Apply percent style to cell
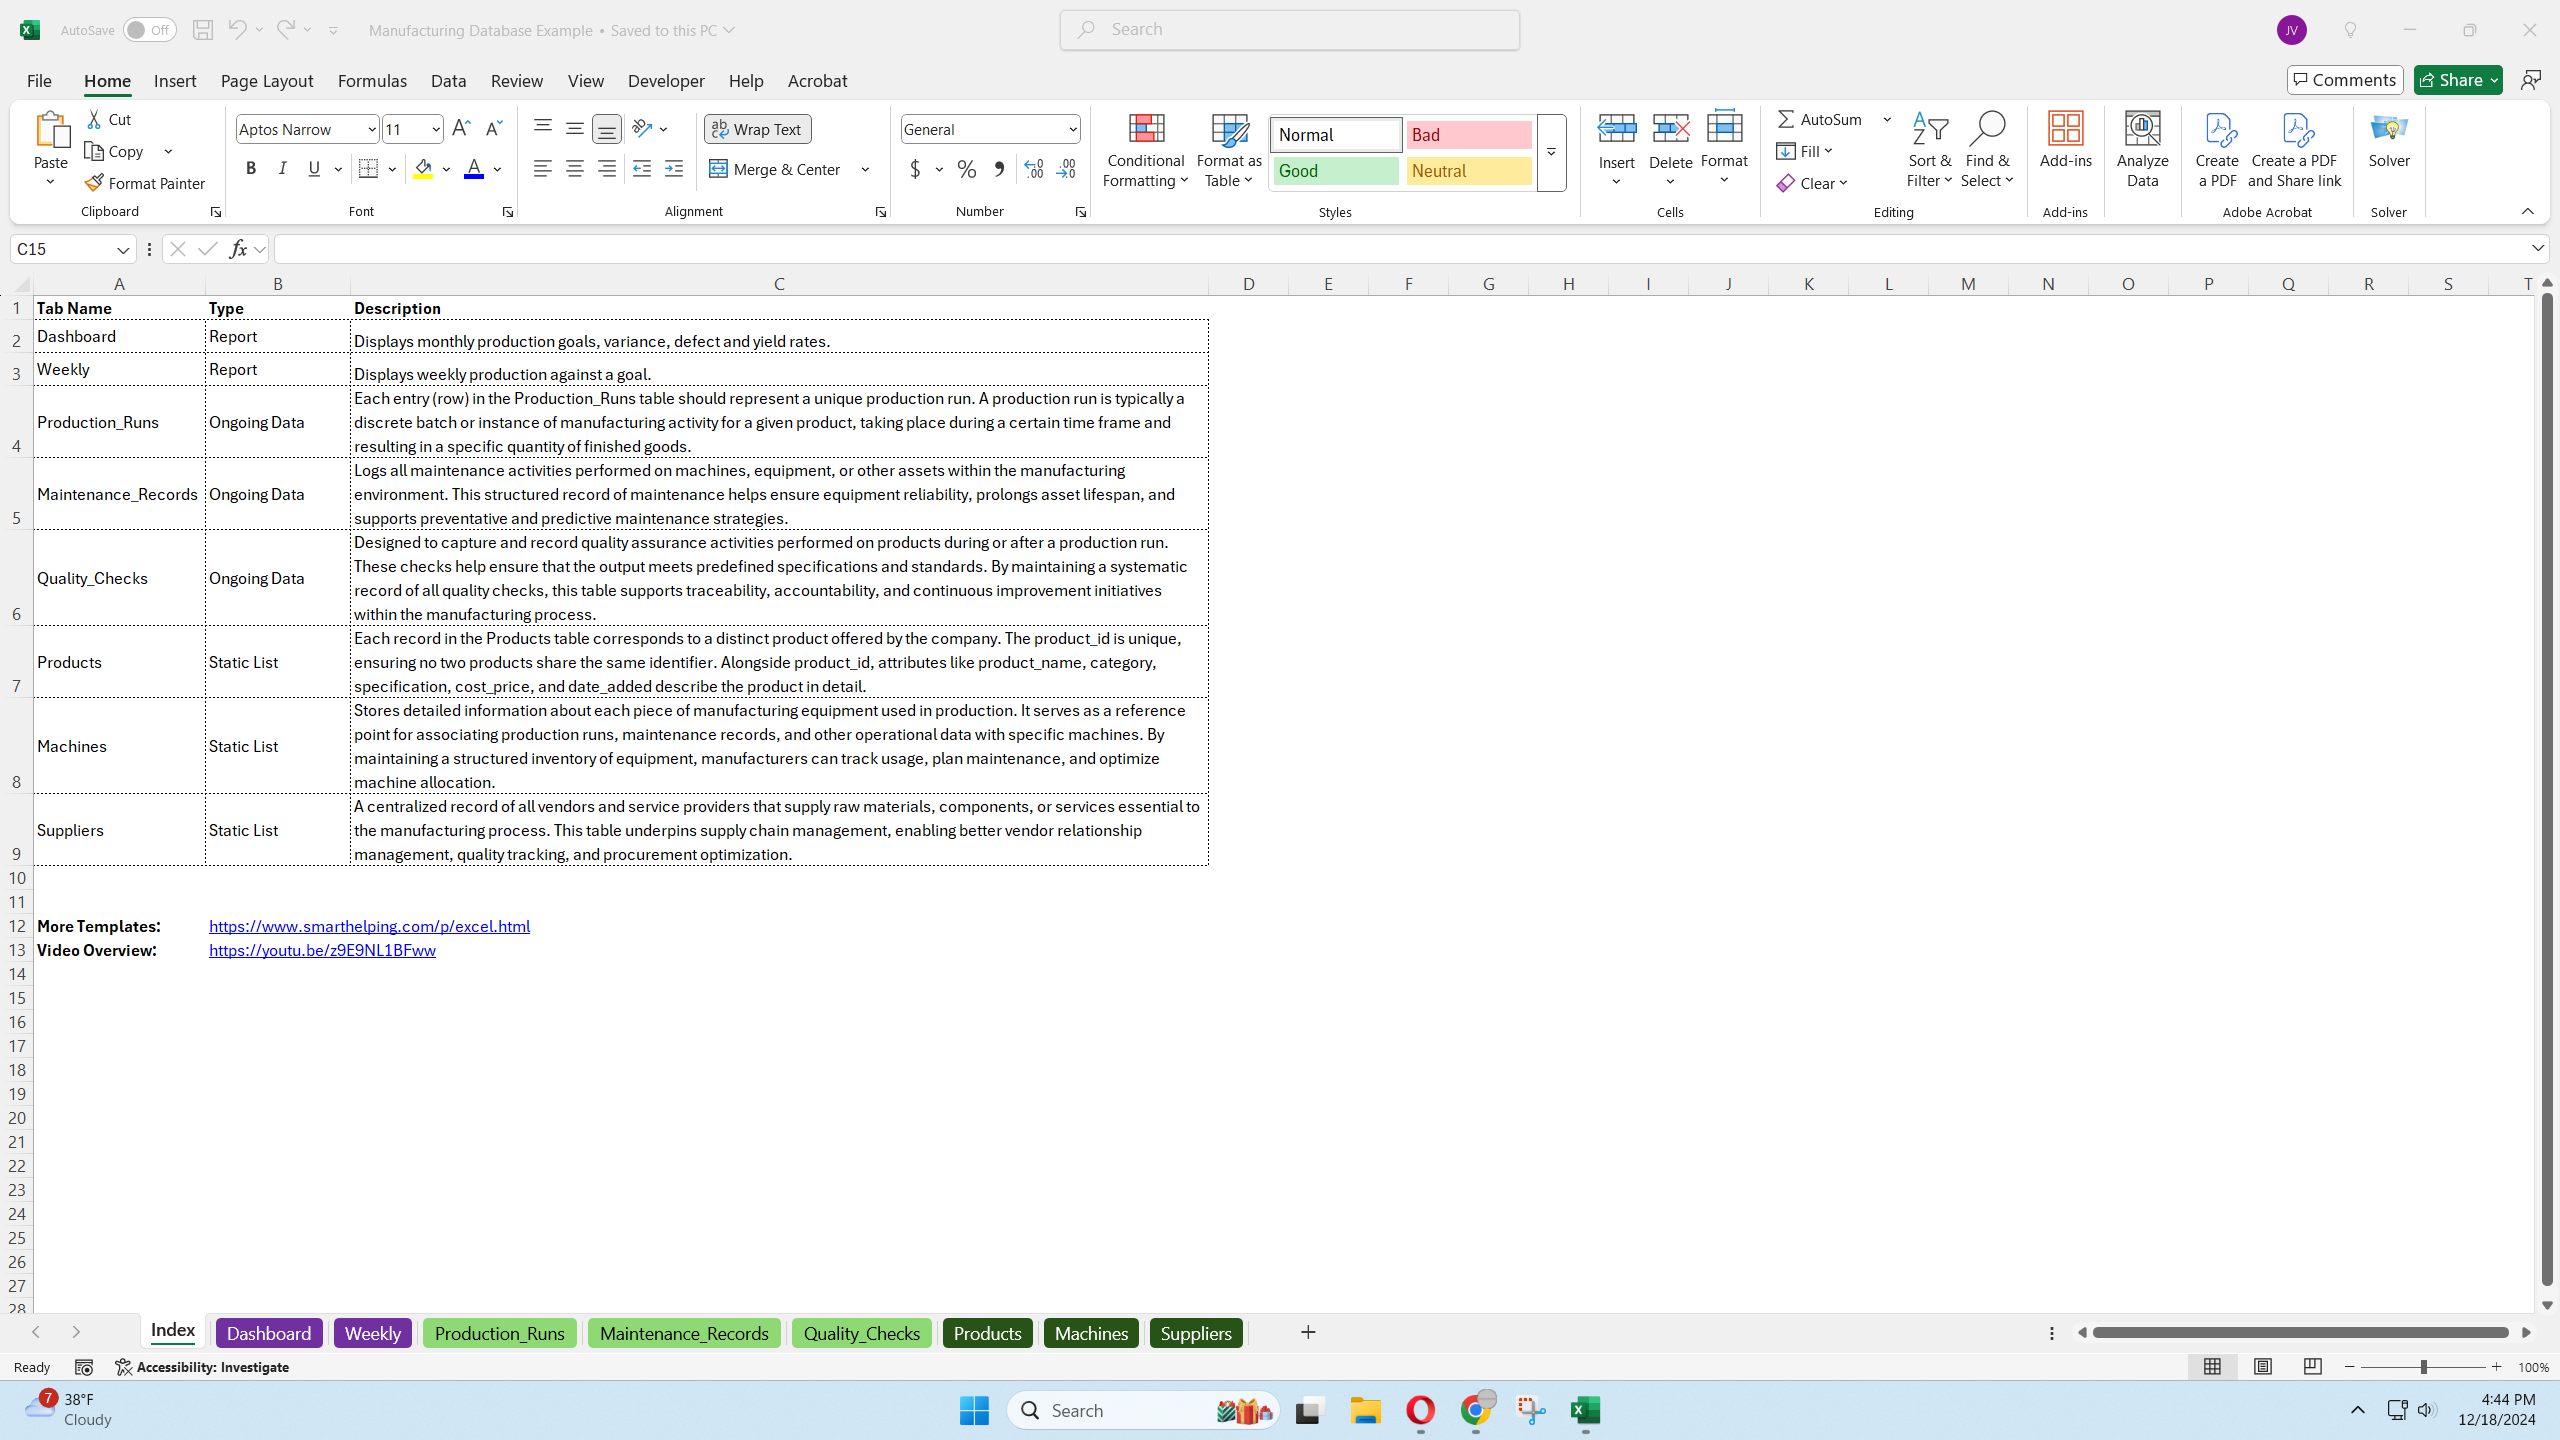 966,169
